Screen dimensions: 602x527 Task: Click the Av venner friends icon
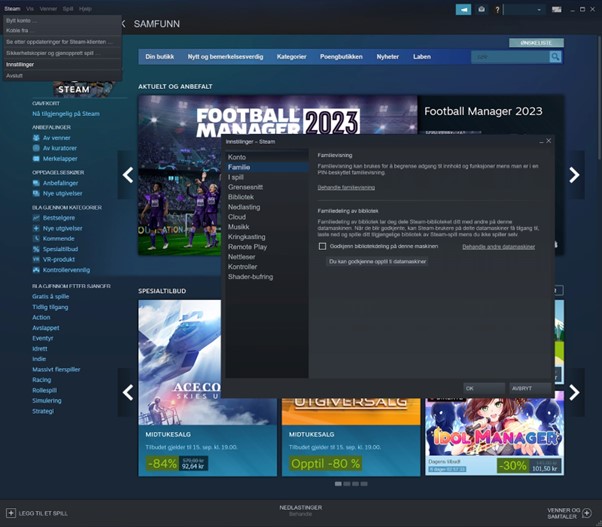[x=36, y=137]
